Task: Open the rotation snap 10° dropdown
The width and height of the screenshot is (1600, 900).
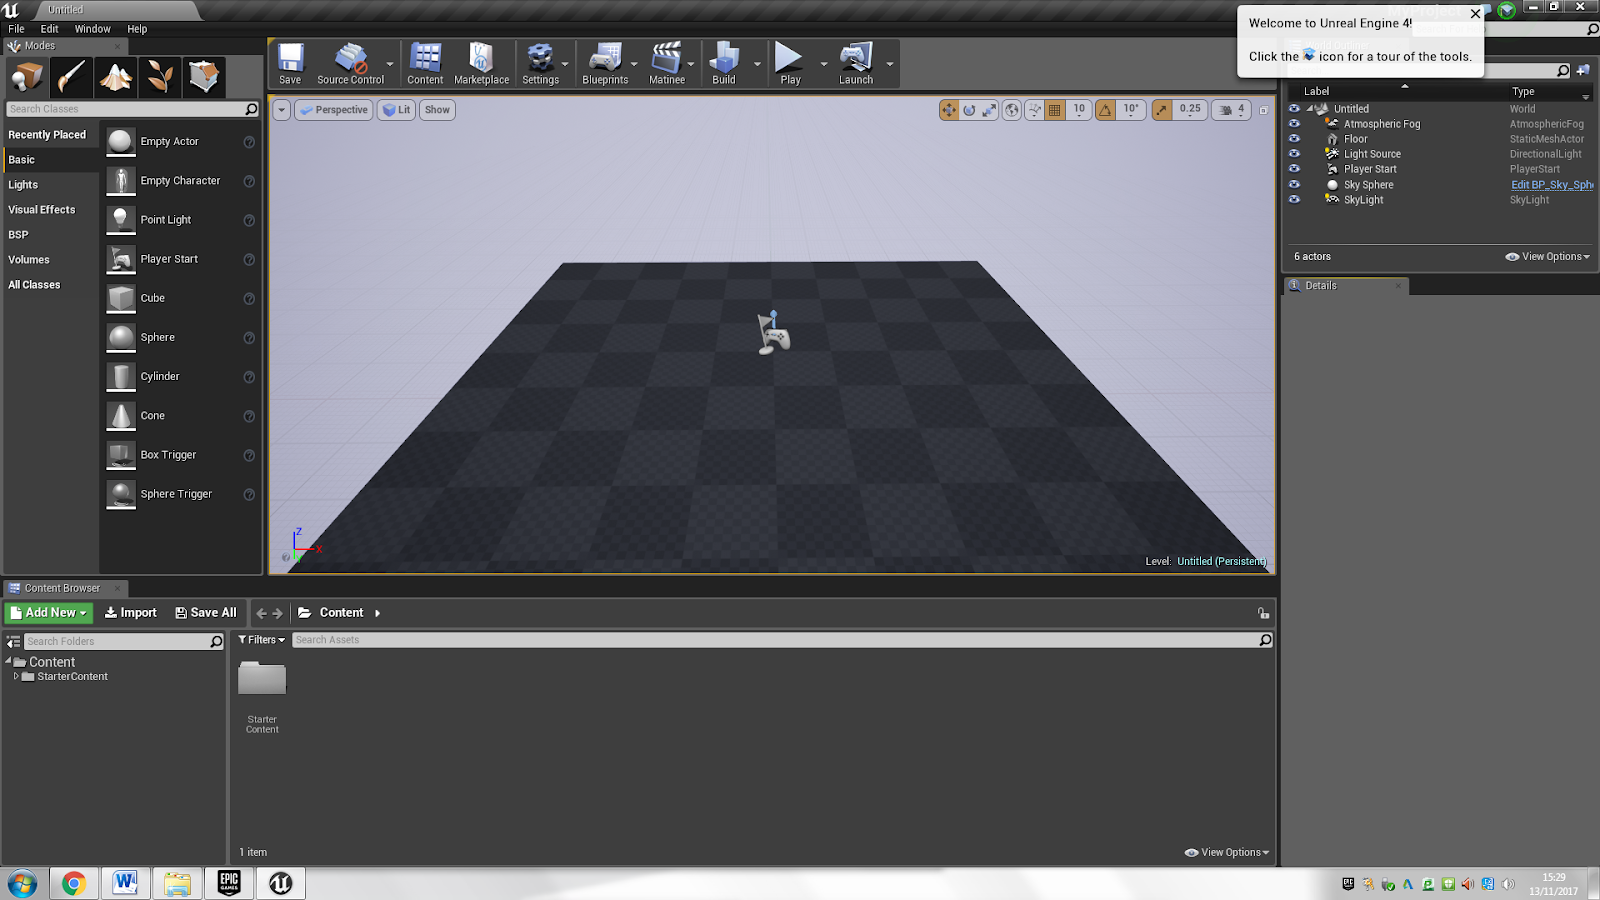Action: [1131, 110]
